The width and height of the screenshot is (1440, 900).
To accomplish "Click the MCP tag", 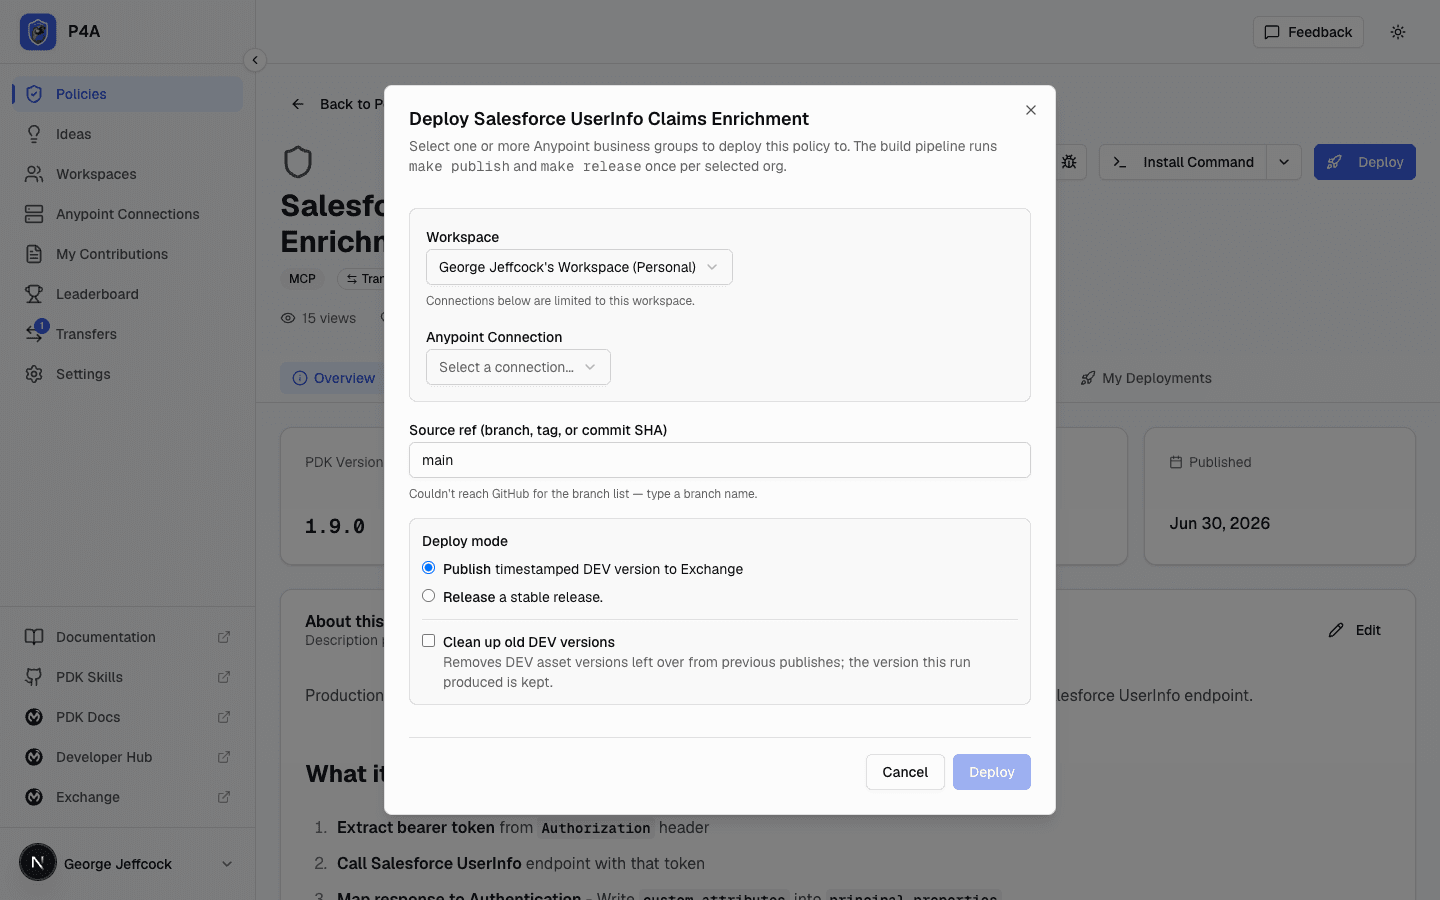I will (302, 279).
